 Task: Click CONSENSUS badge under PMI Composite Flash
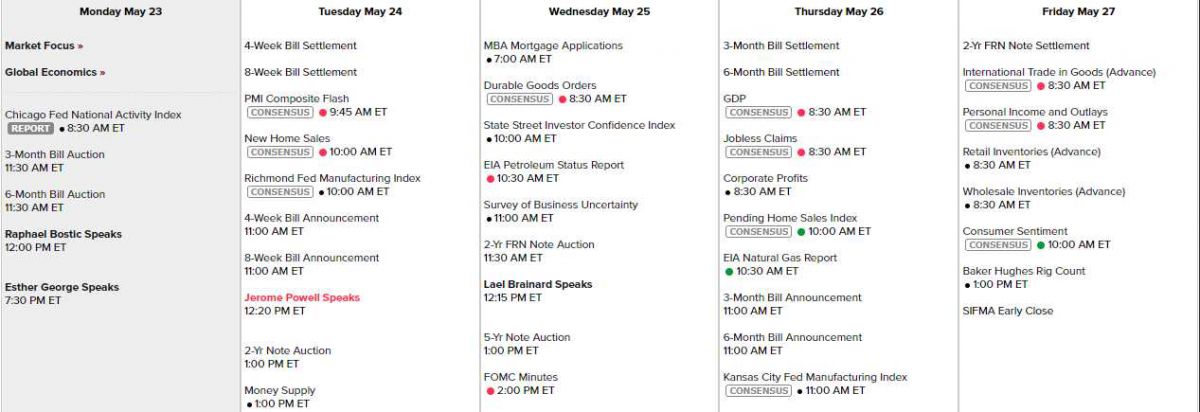tap(279, 112)
